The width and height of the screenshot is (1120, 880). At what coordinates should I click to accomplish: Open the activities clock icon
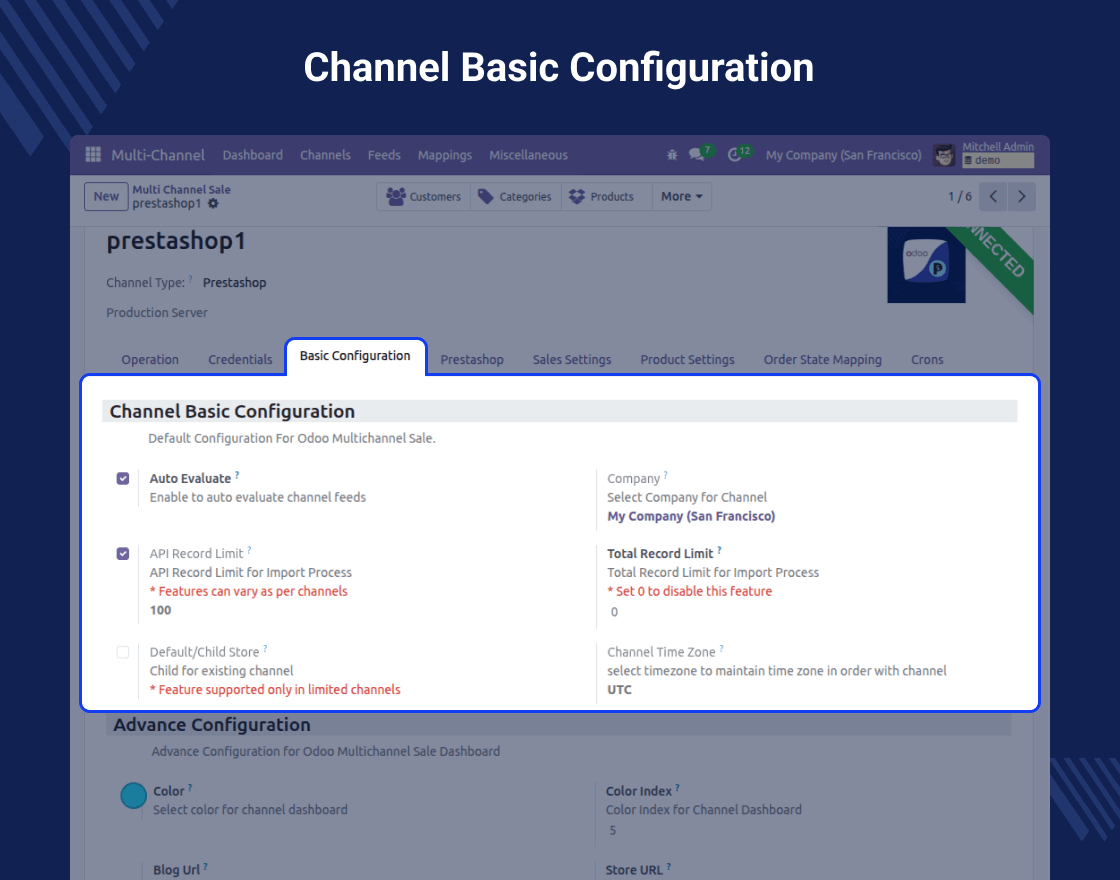click(734, 154)
